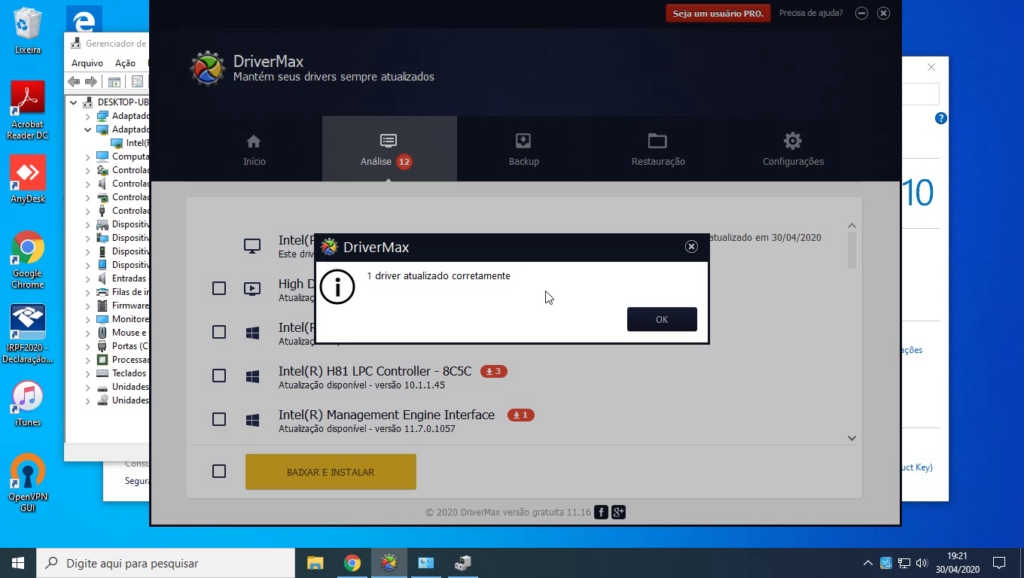Expand the Computa... node in Device Manager
This screenshot has height=578, width=1024.
click(x=88, y=157)
